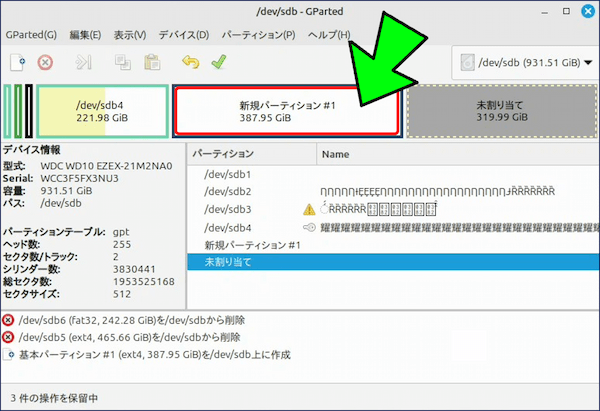Apply all operations with green checkmark
600x411 pixels.
(218, 63)
